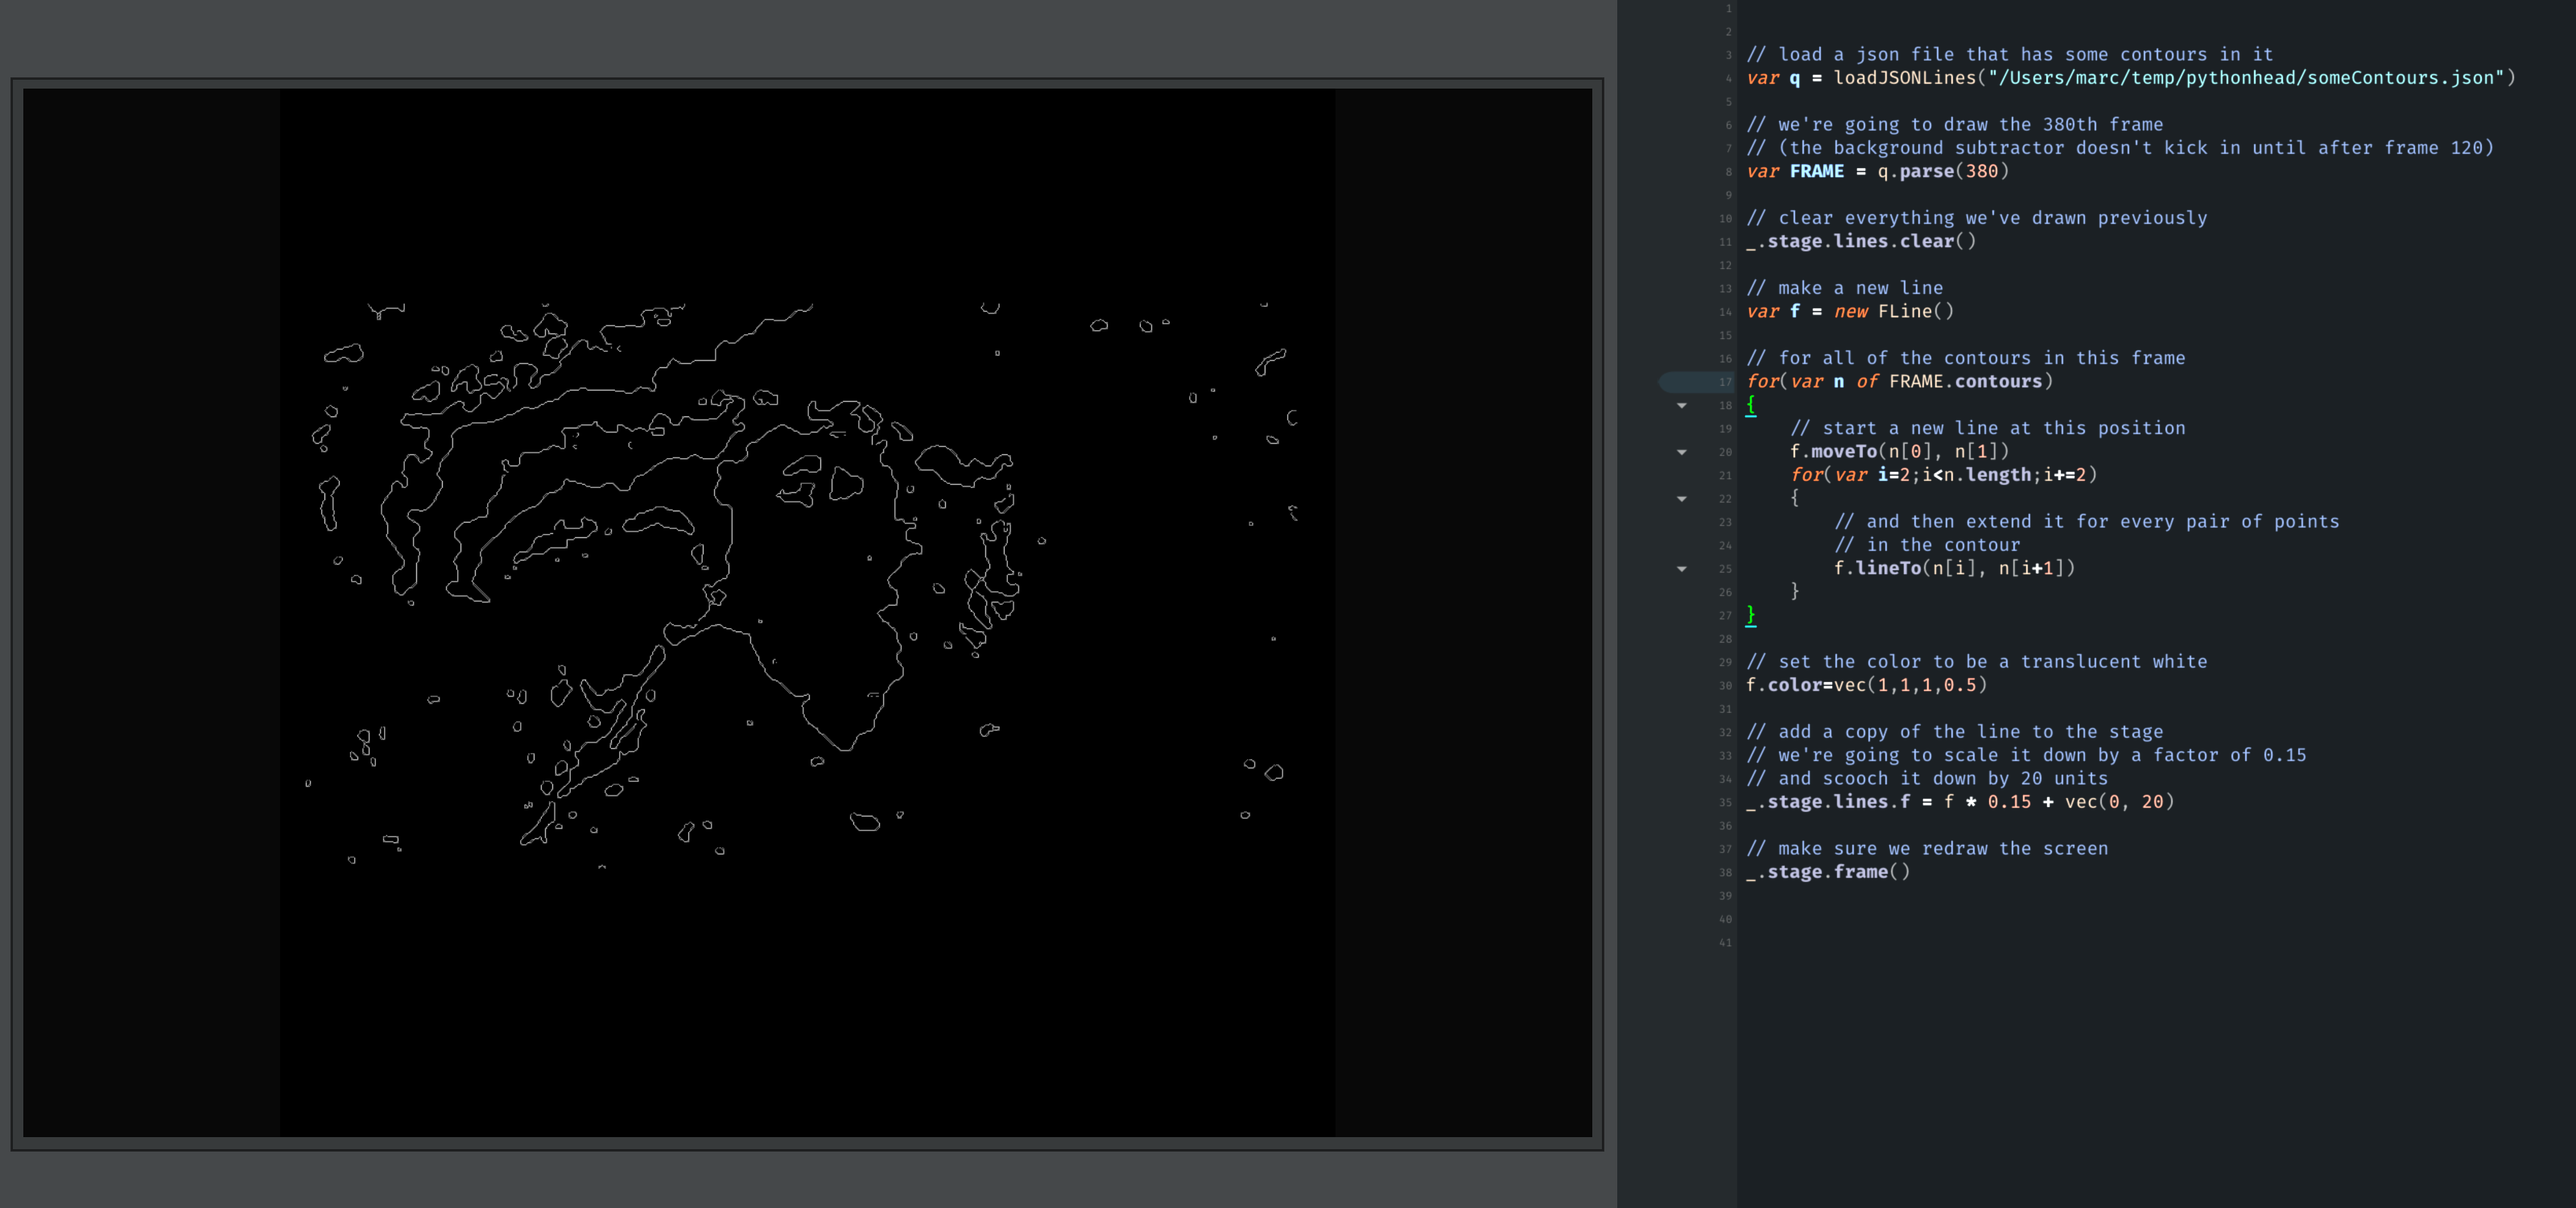This screenshot has height=1208, width=2576.
Task: Click the fold triangle next to line 25
Action: pyautogui.click(x=1682, y=569)
